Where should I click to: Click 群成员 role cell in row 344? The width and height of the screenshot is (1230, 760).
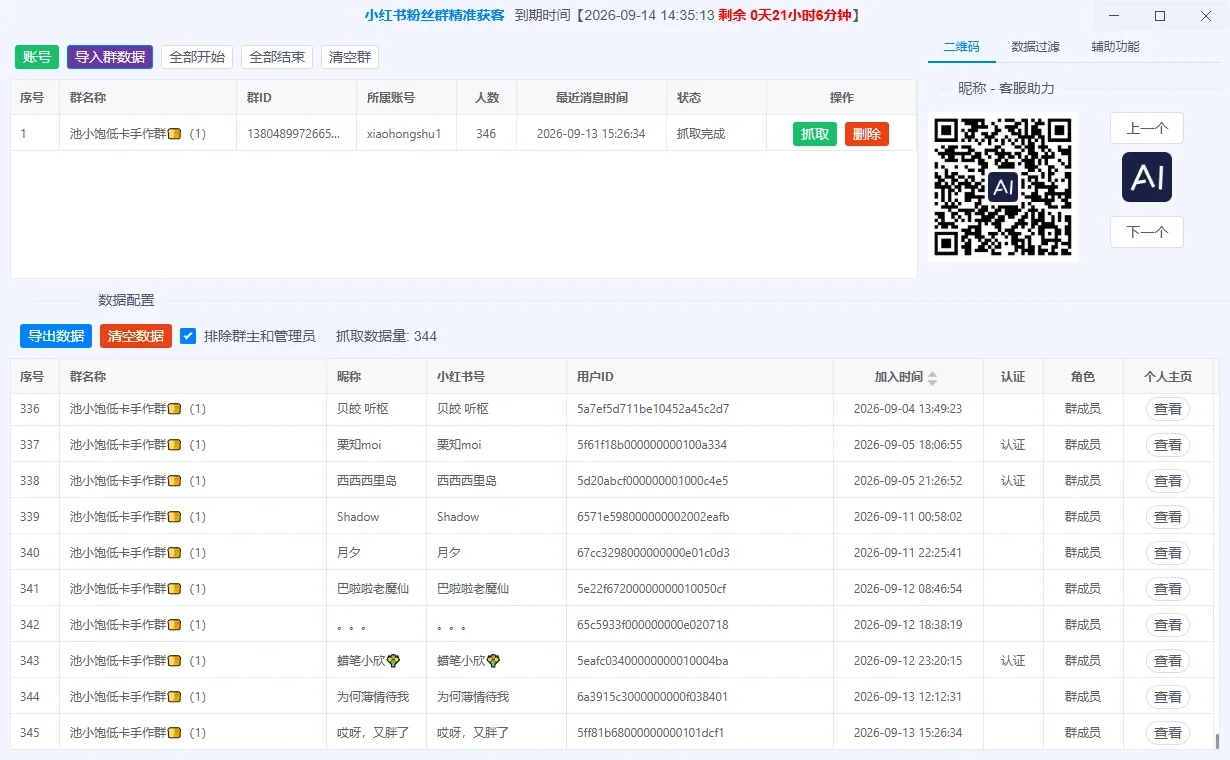coord(1083,697)
